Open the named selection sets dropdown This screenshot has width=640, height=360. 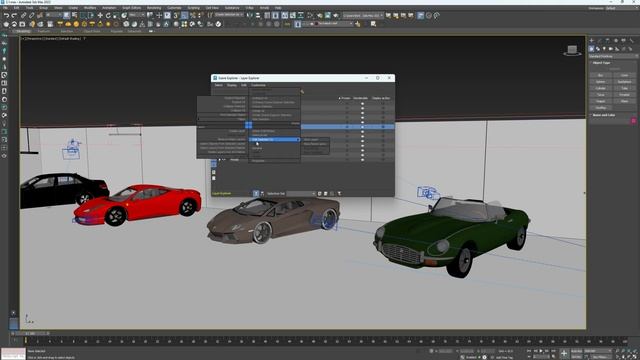pyautogui.click(x=229, y=15)
